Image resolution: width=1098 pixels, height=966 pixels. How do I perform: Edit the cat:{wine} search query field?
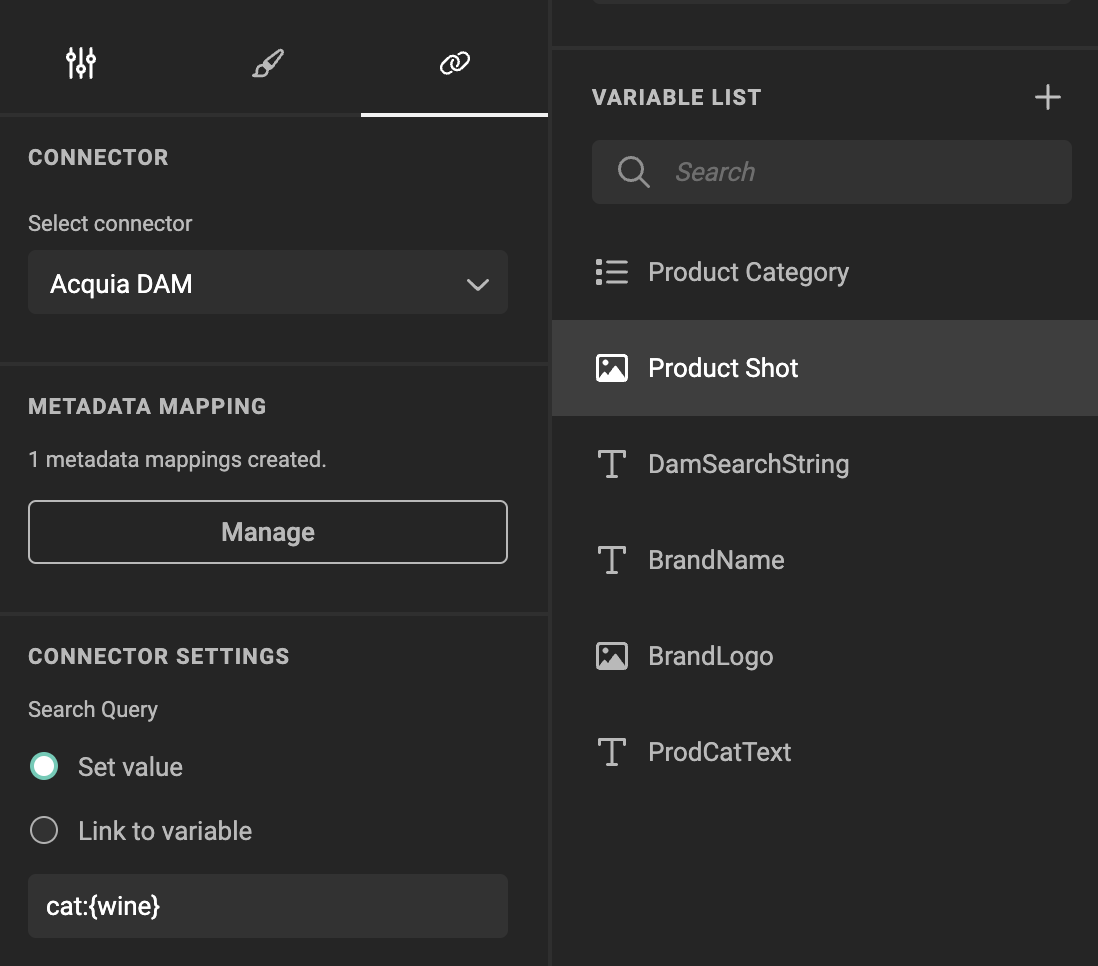point(267,906)
